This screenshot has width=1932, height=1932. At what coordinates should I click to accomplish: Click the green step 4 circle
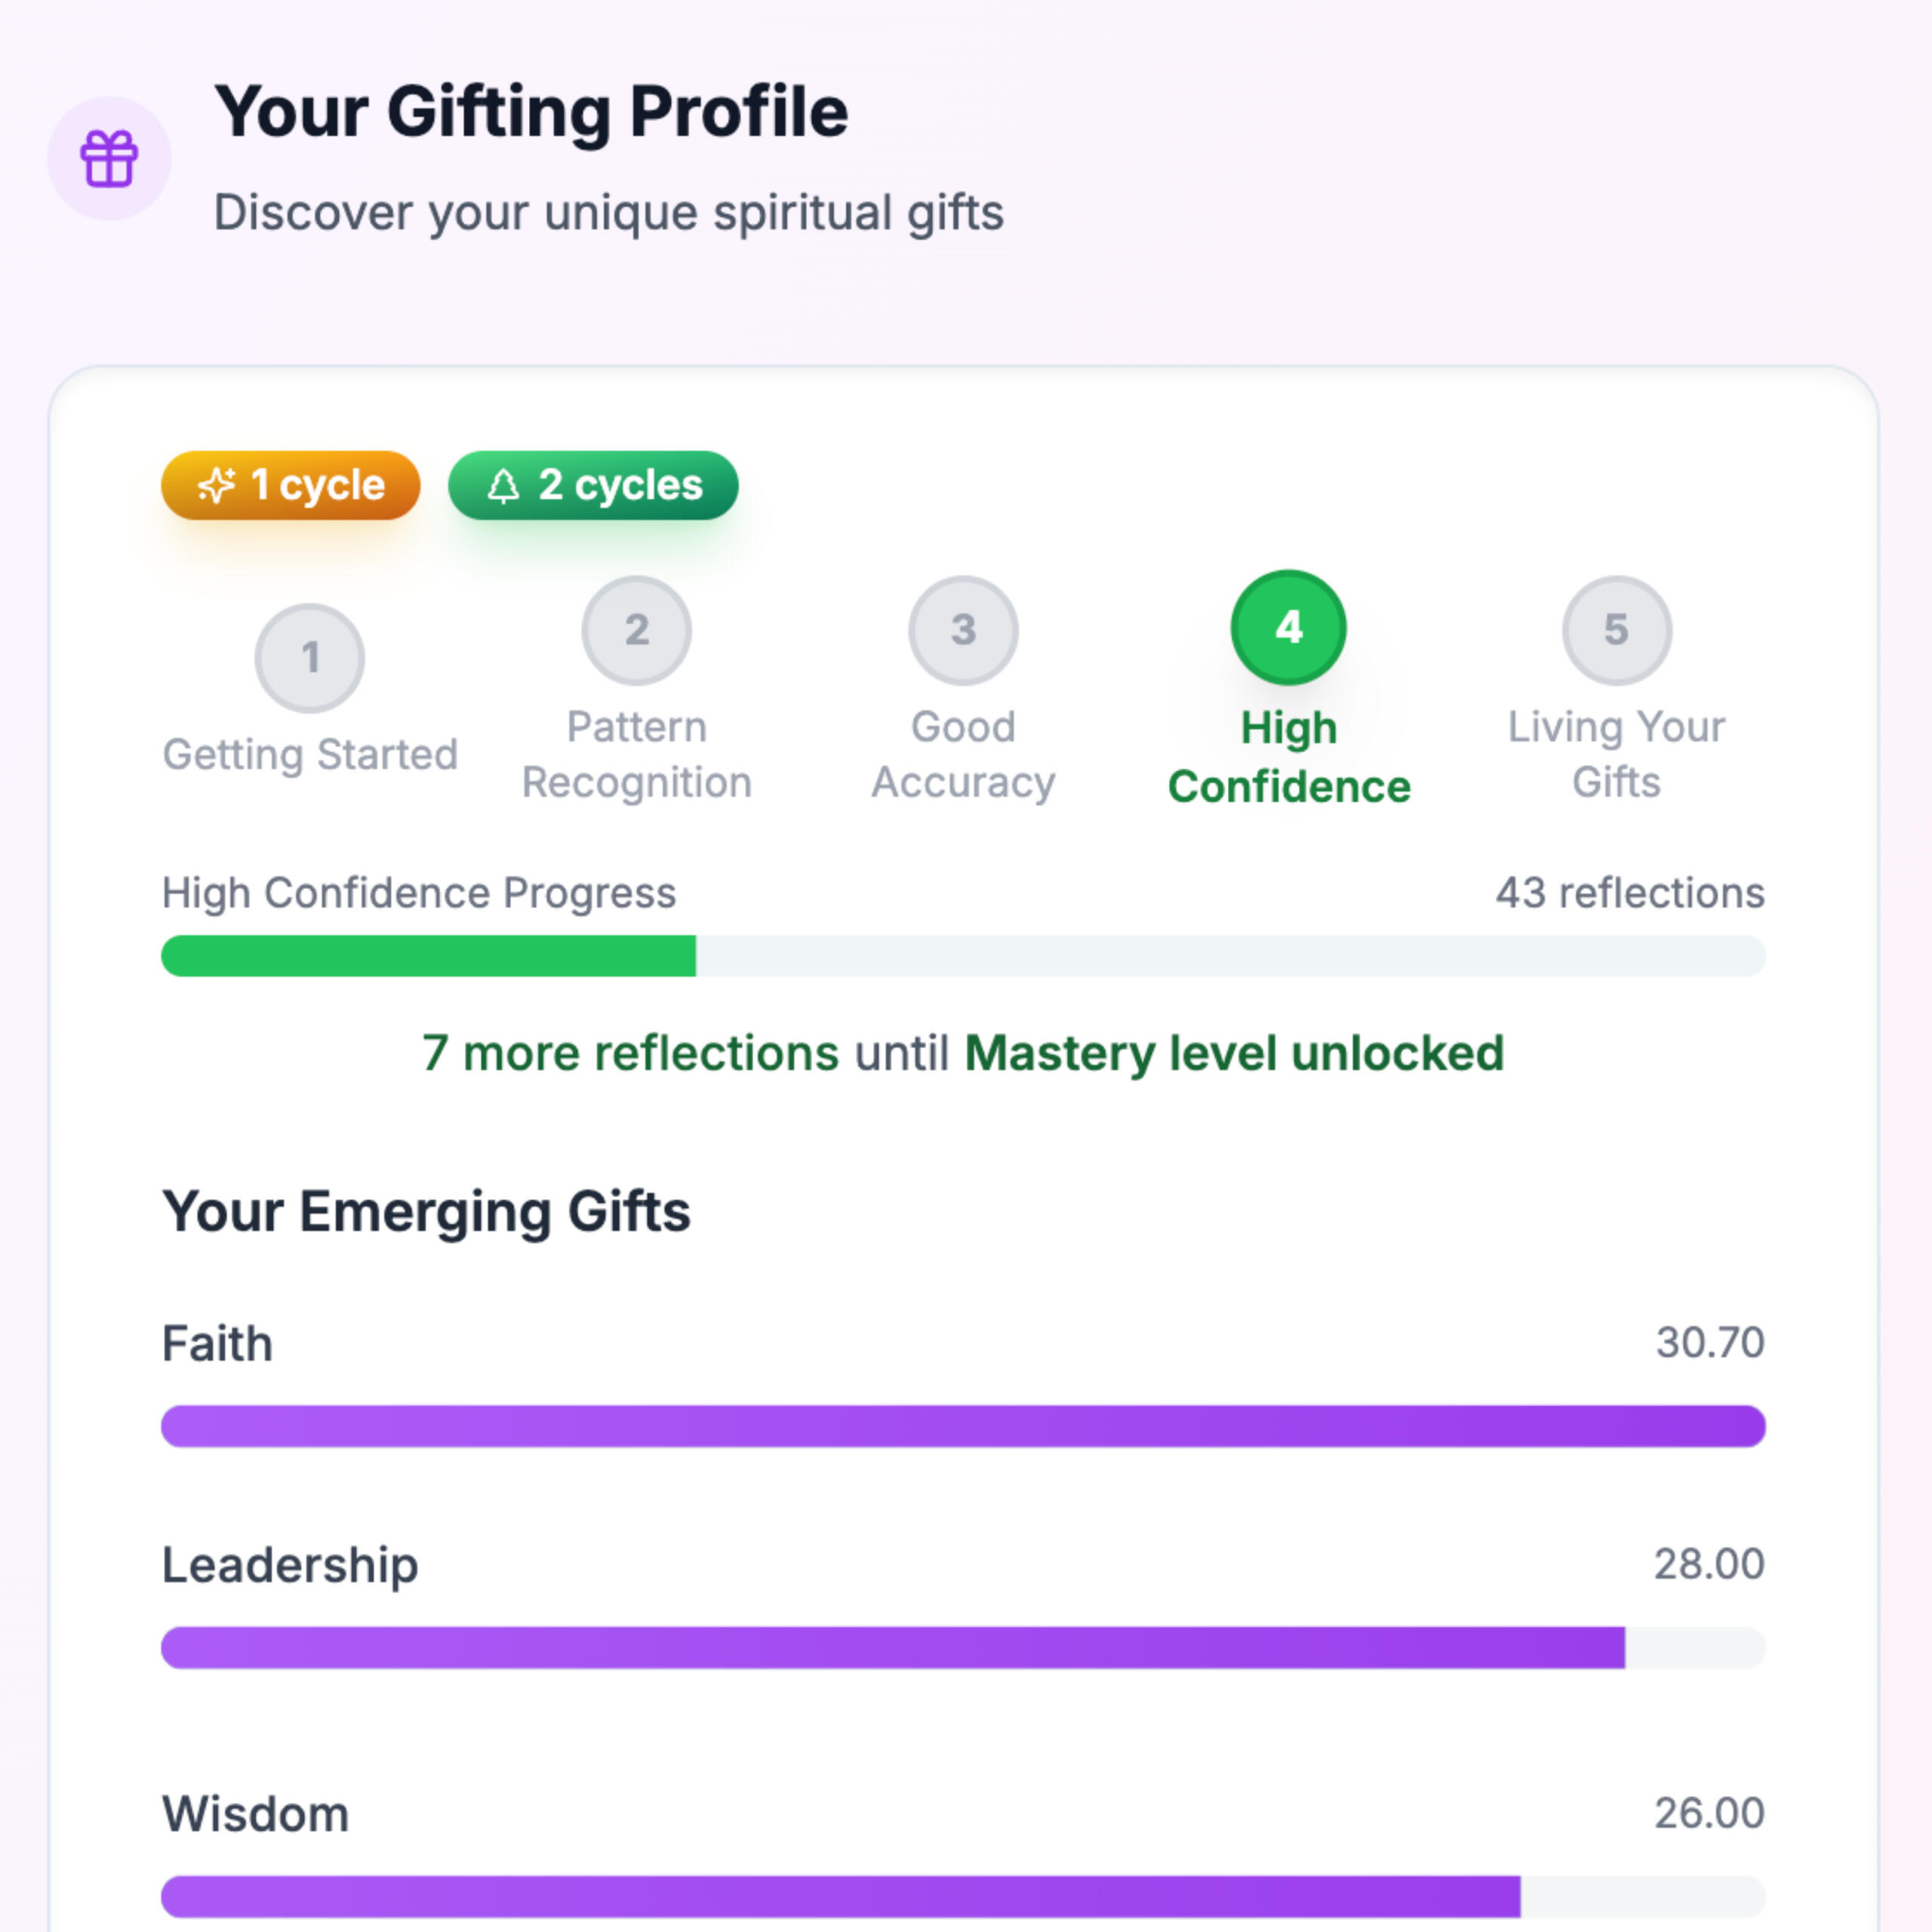(x=1288, y=628)
